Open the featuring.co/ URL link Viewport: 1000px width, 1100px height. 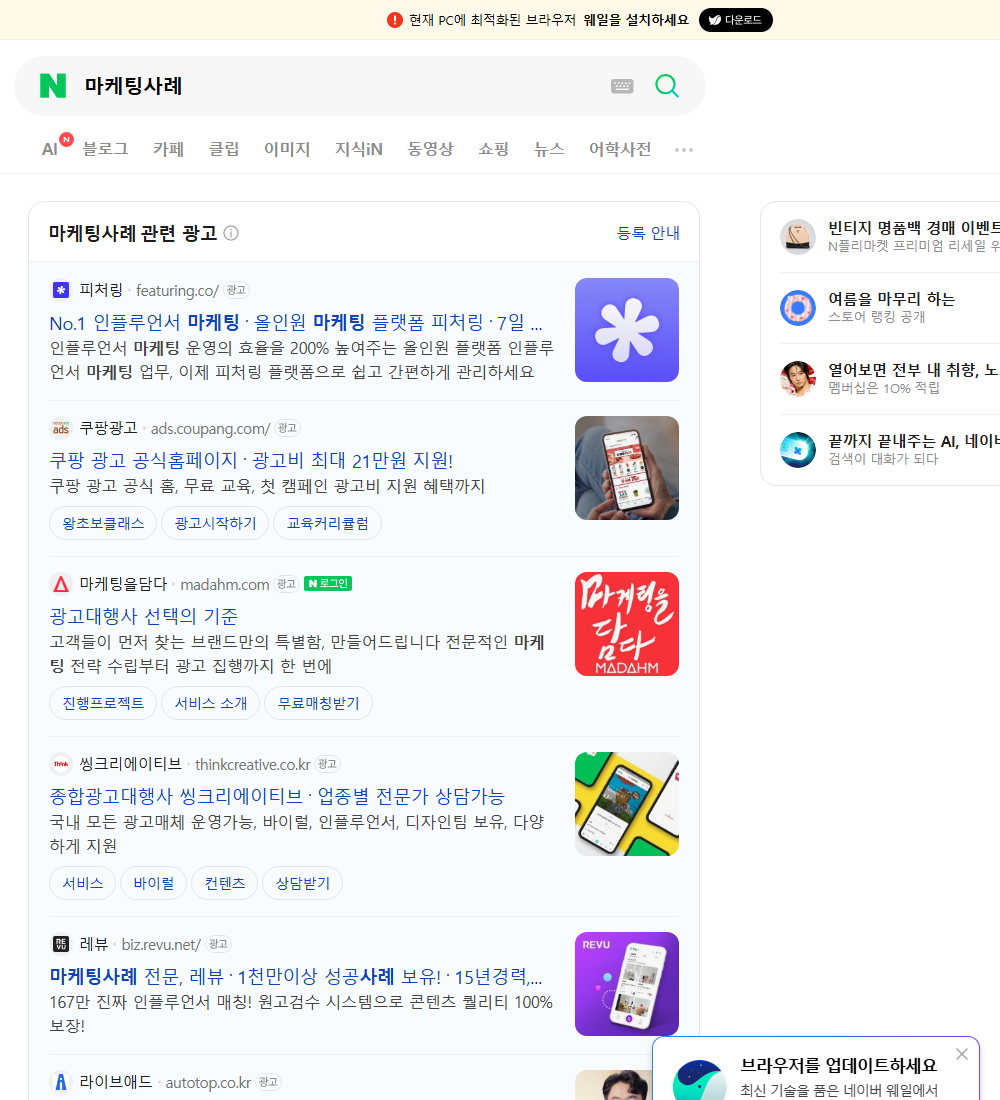coord(178,290)
